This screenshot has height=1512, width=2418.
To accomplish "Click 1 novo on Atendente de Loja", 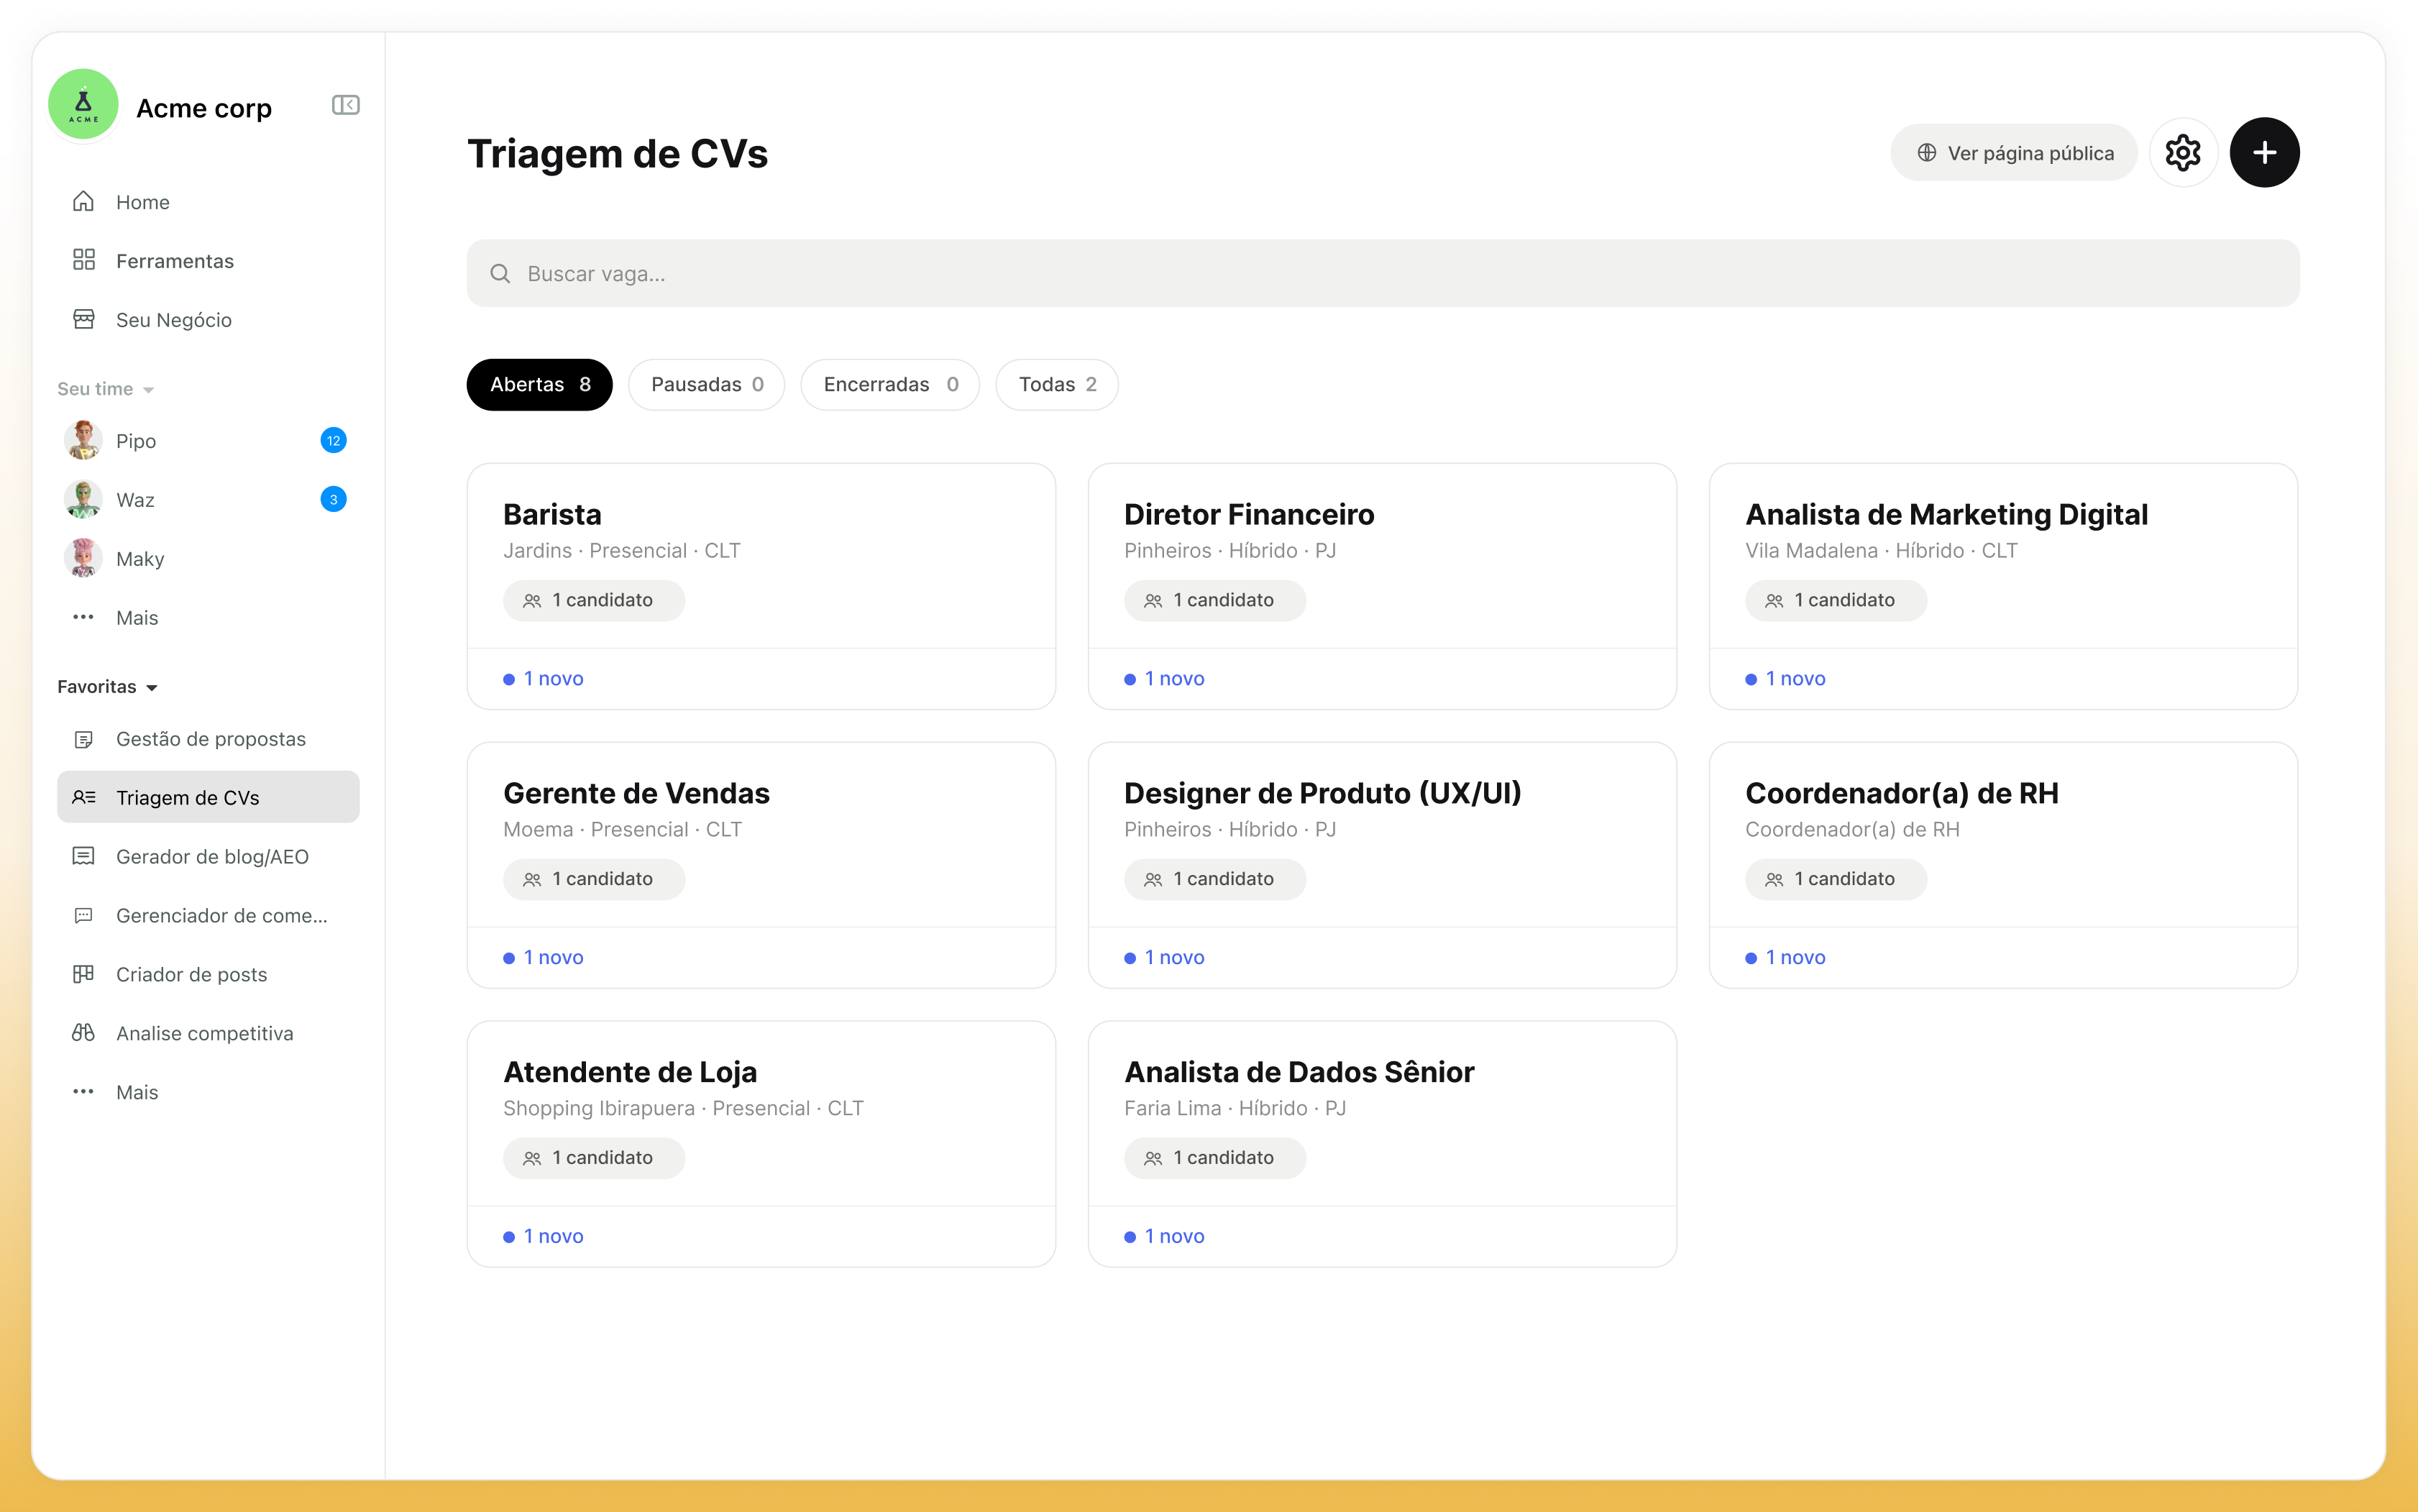I will (544, 1236).
